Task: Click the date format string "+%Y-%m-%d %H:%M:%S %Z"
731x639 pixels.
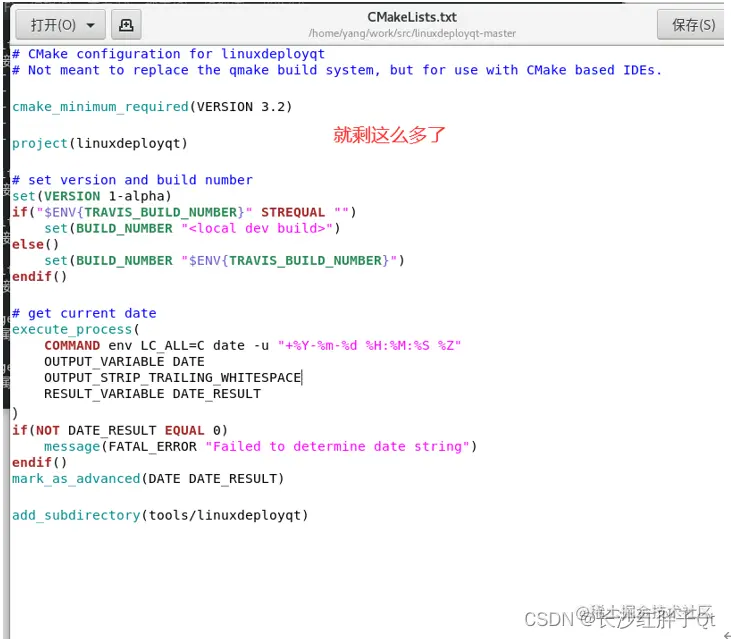Action: [x=369, y=346]
